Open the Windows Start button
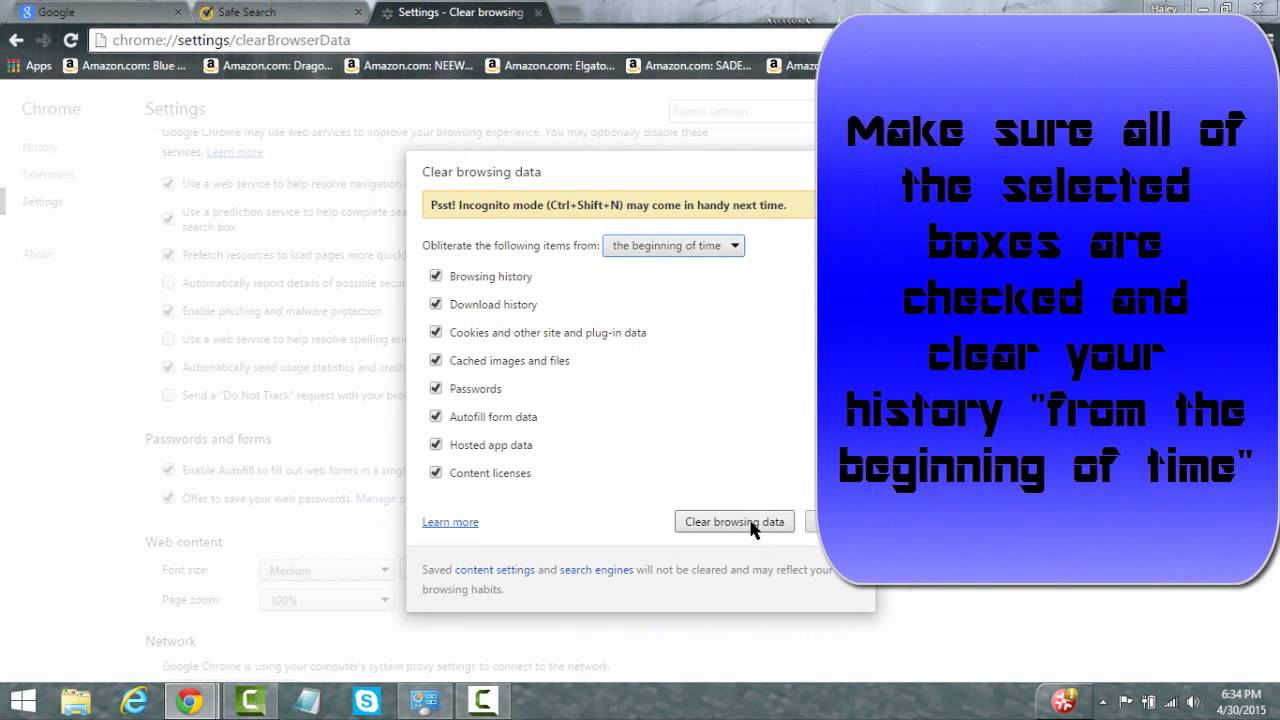The width and height of the screenshot is (1280, 720). tap(23, 701)
